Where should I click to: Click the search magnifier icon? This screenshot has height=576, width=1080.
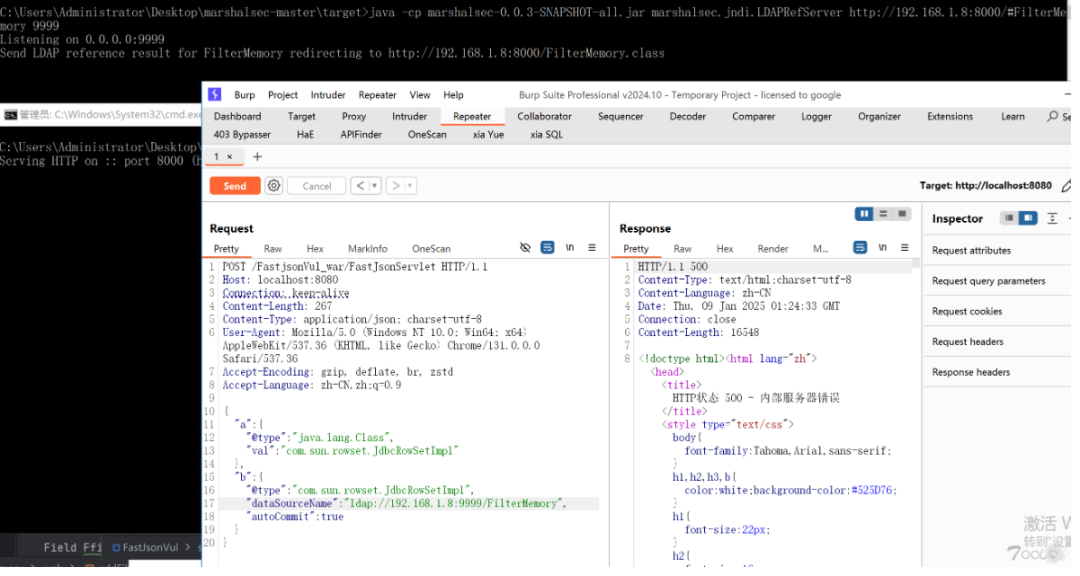coord(1052,116)
